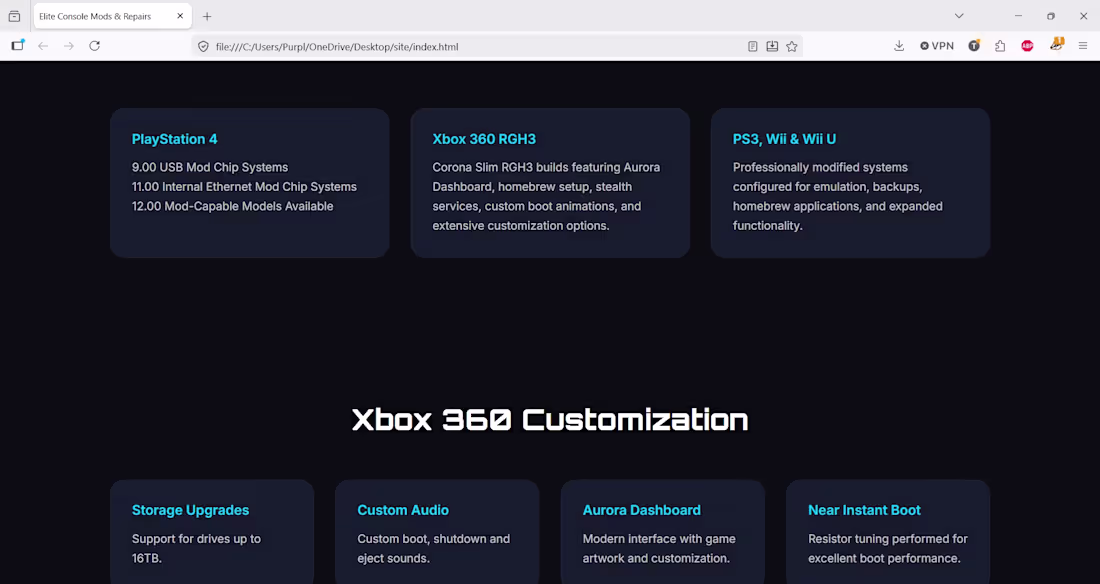Select the Elite Console Mods & Repairs tab
Viewport: 1100px width, 584px height.
pos(112,16)
